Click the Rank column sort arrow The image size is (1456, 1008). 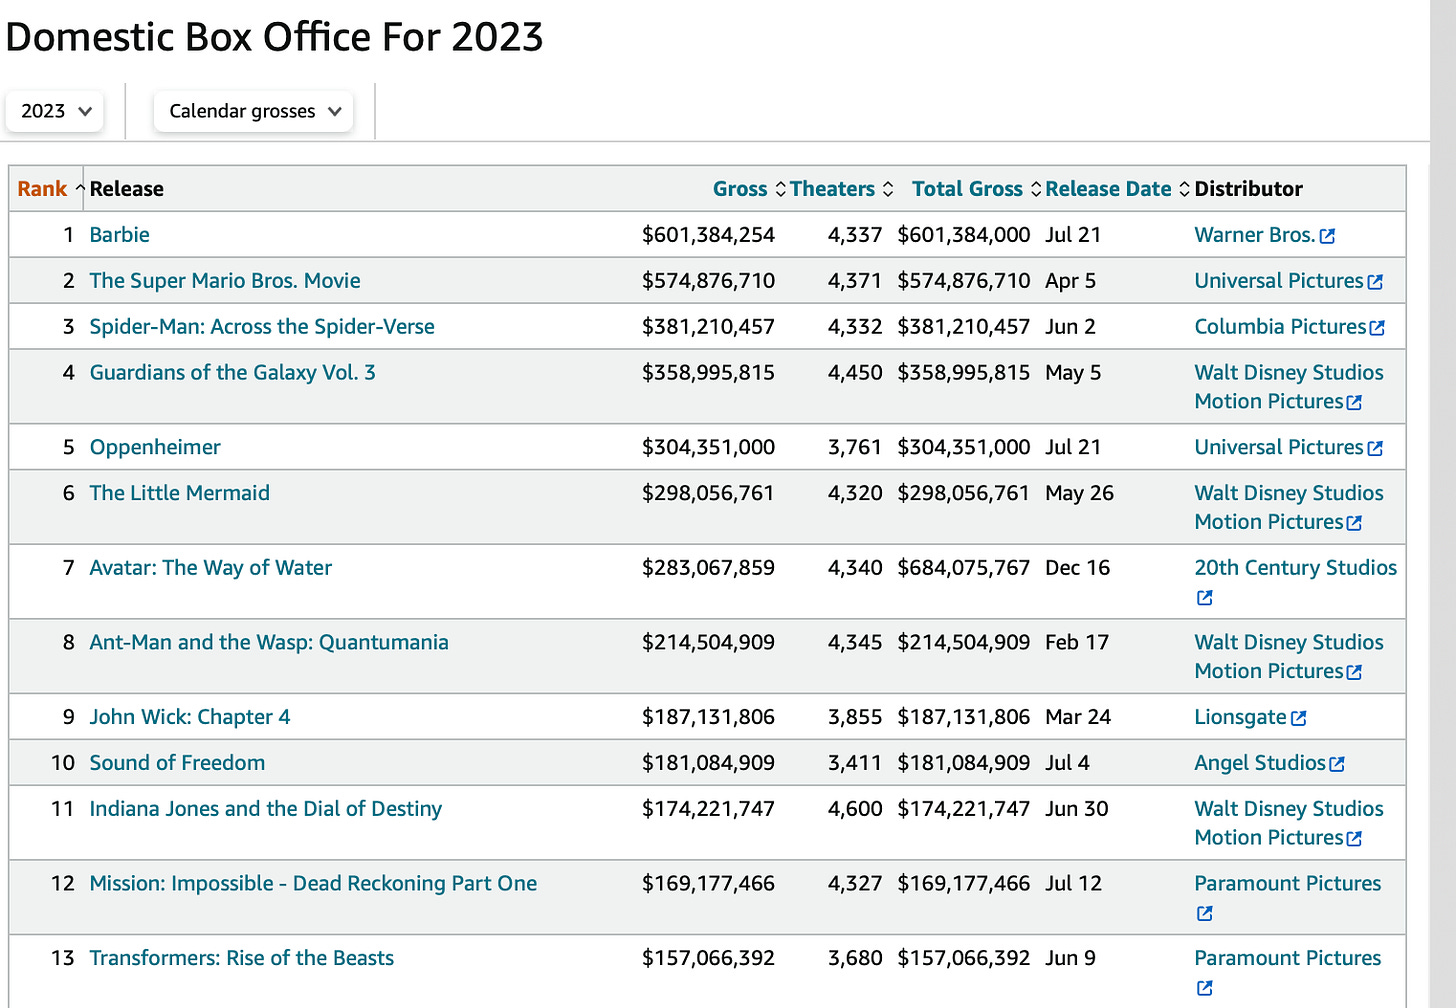[x=79, y=189]
